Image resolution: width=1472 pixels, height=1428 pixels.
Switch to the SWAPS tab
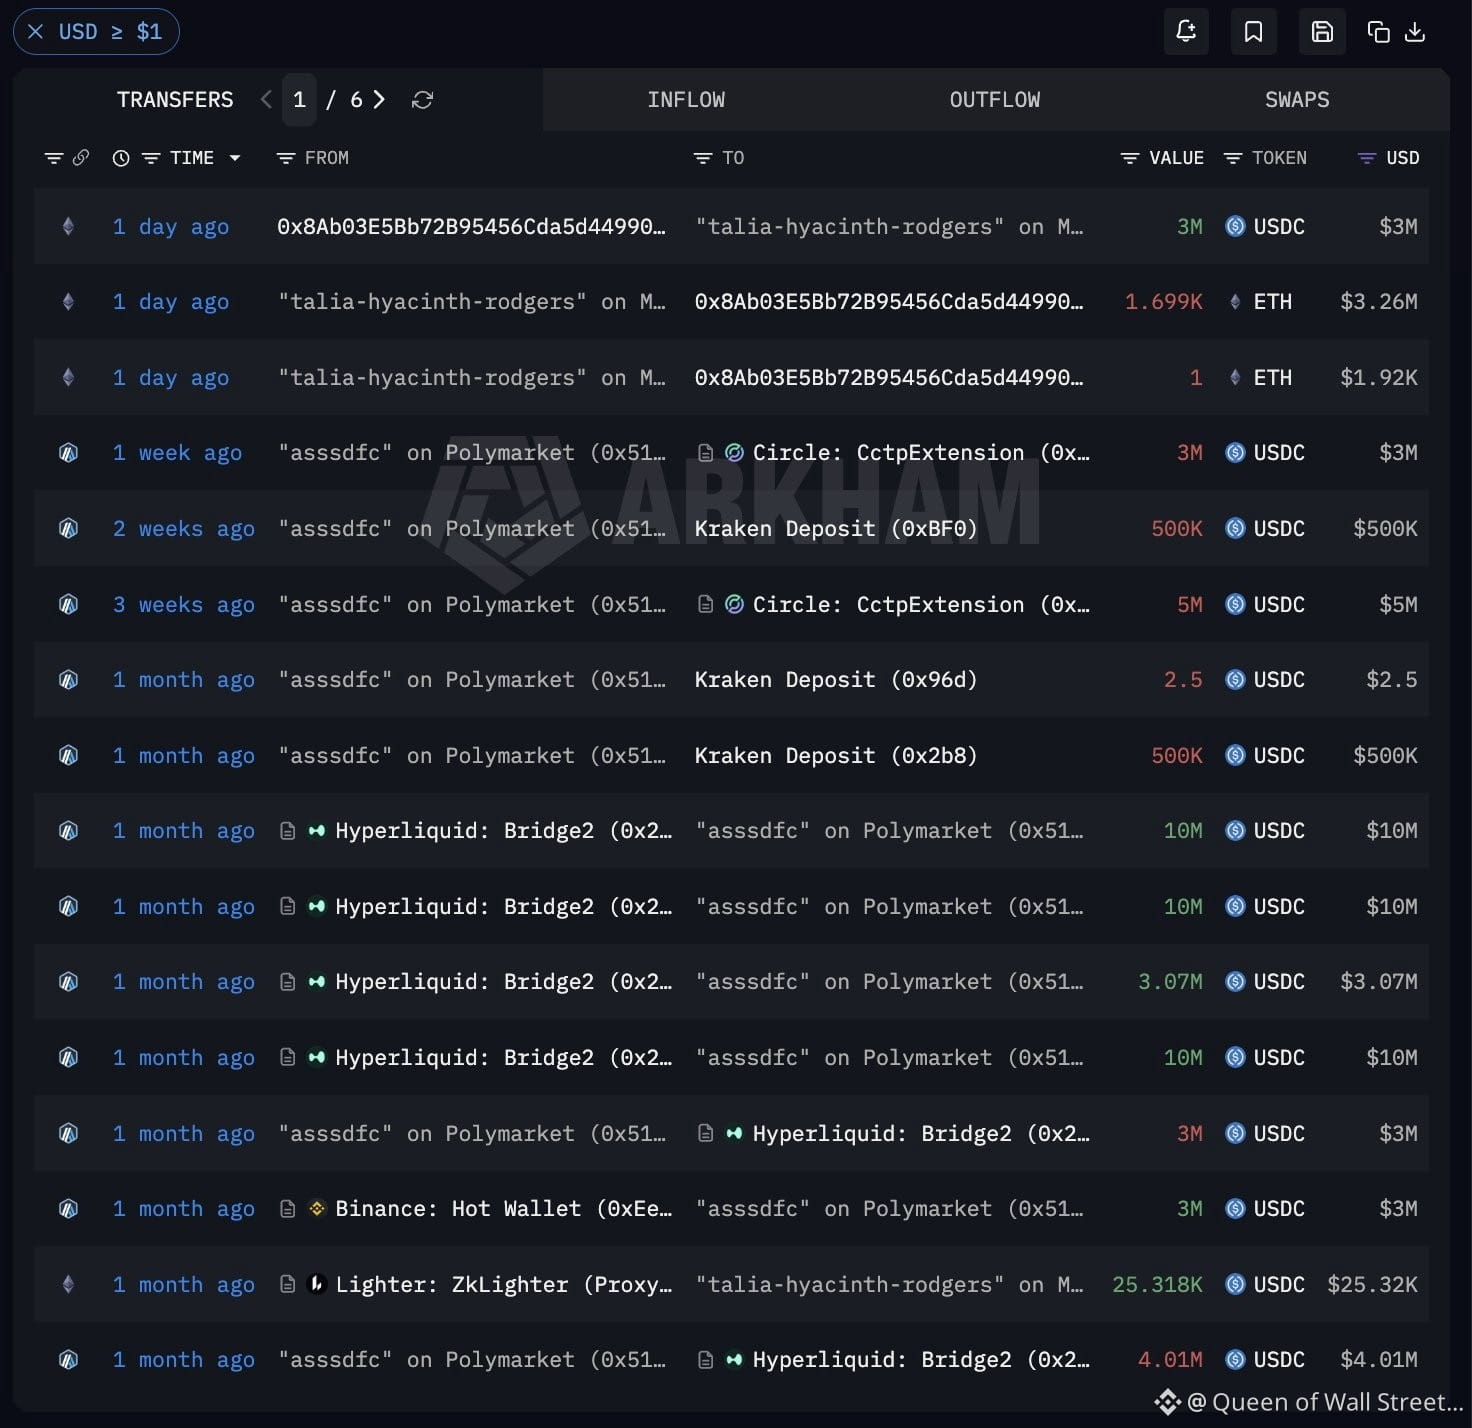pyautogui.click(x=1297, y=100)
